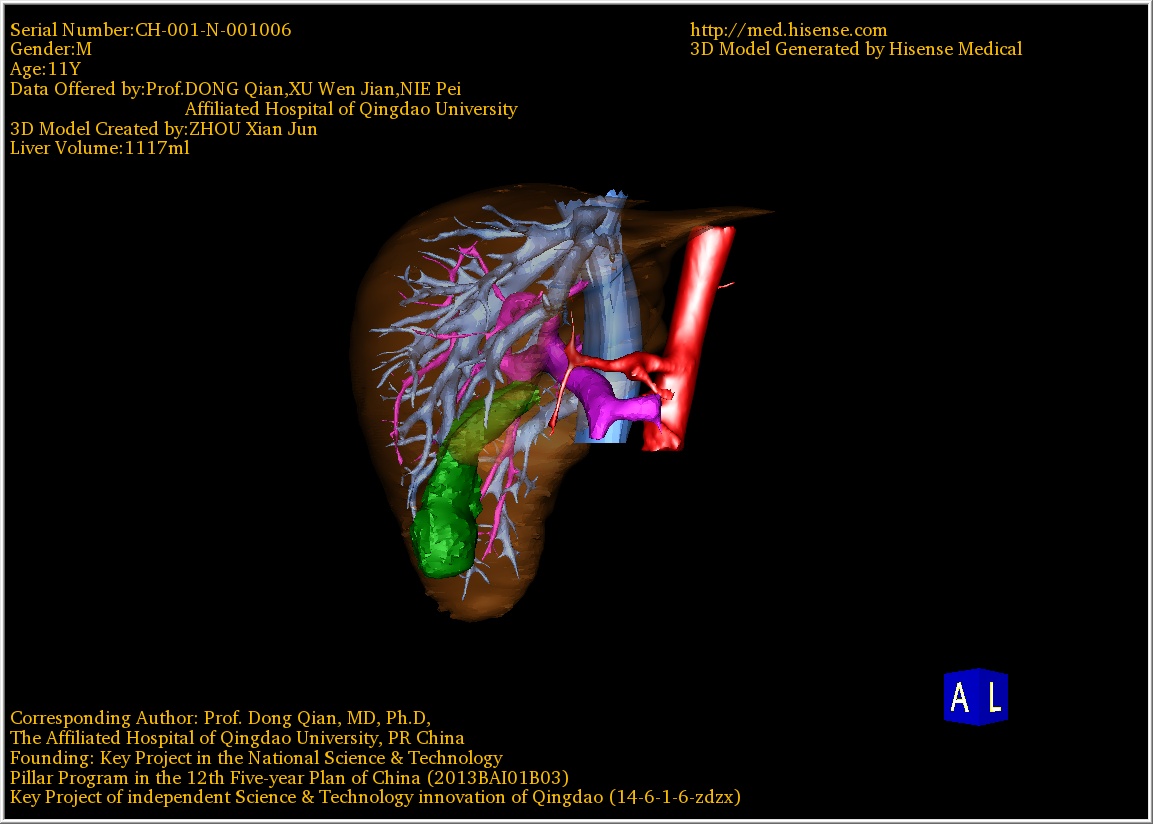Click the 'Liver Volume:1117ml' text
Image resolution: width=1153 pixels, height=824 pixels.
(x=99, y=148)
